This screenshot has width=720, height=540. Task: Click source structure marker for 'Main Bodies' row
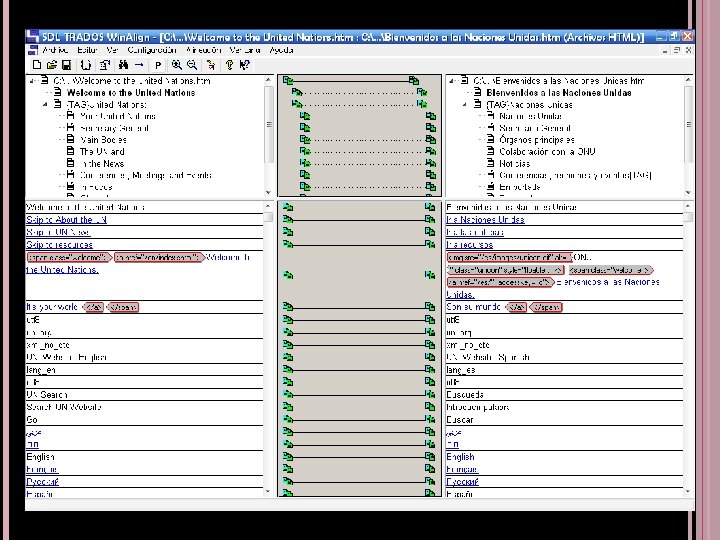pos(305,139)
